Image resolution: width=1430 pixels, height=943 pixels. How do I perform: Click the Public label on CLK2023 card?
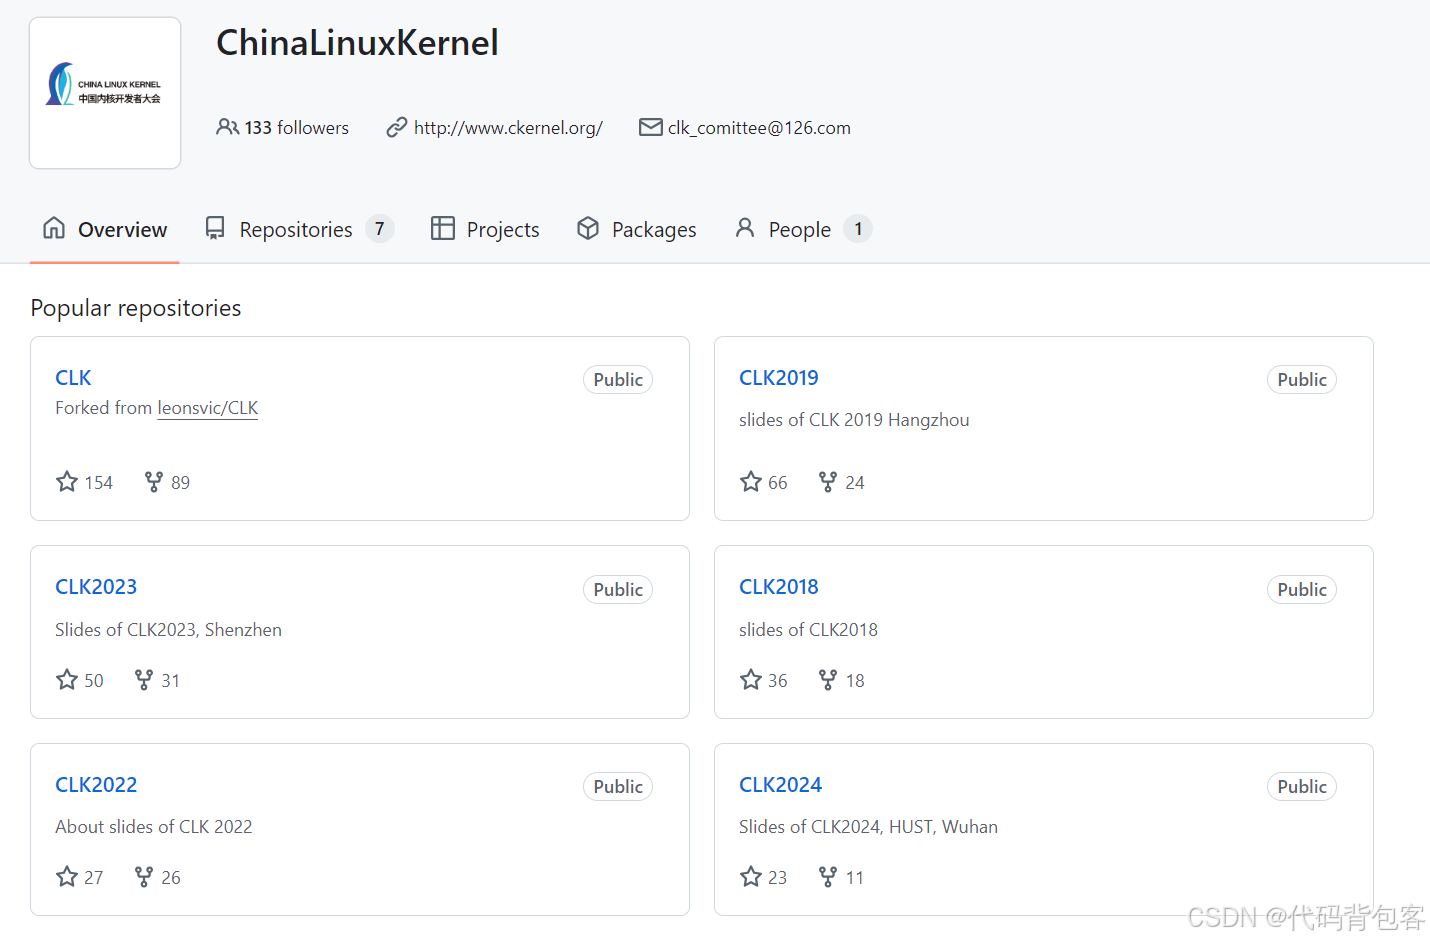point(618,590)
